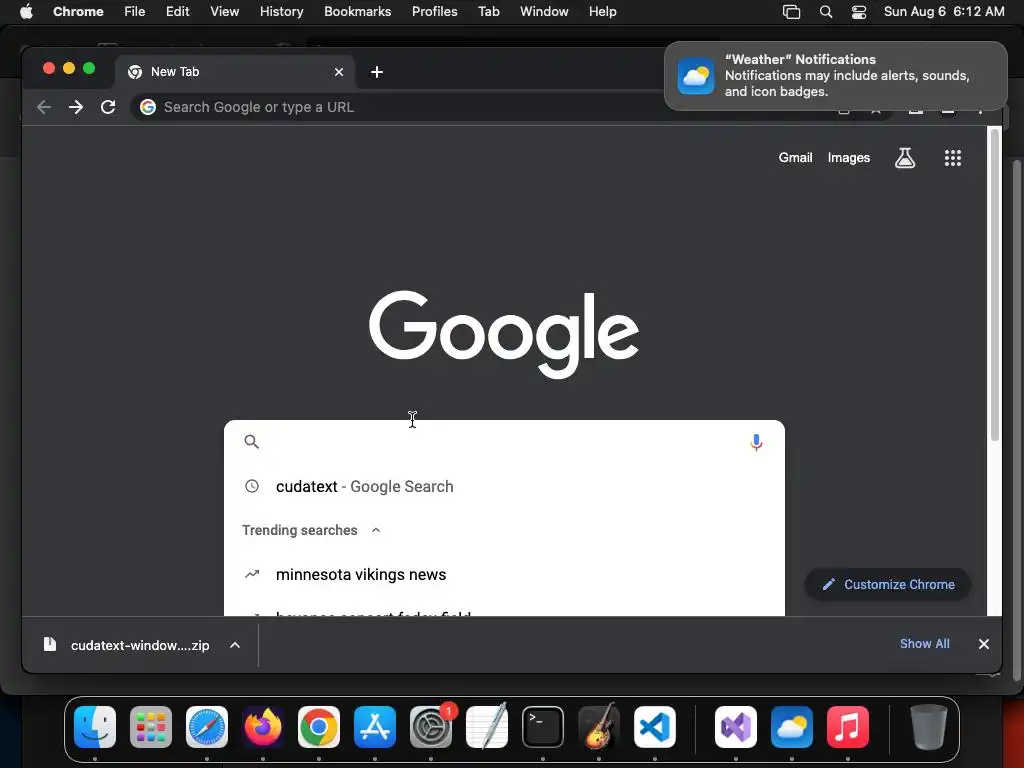Open Launchpad in the dock

[x=151, y=727]
